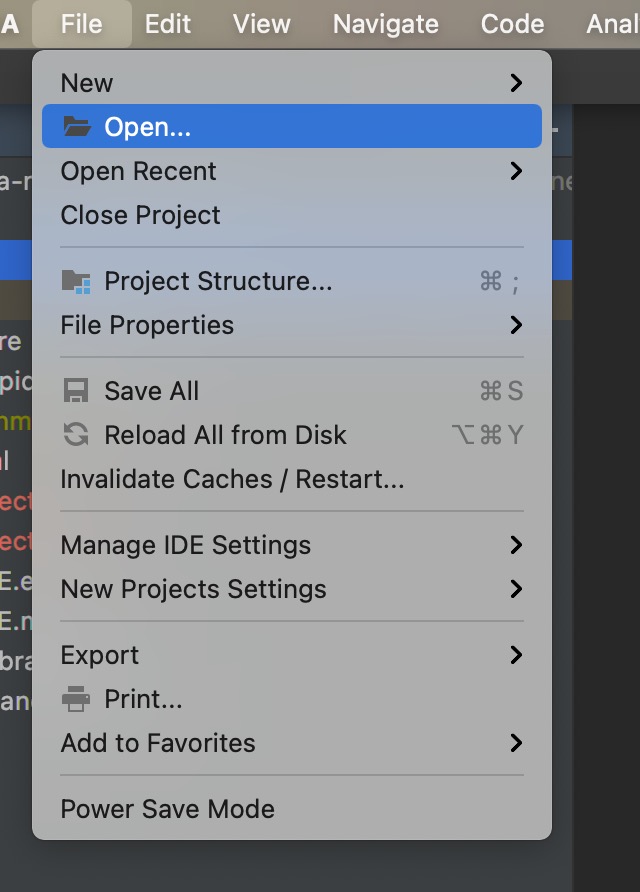640x892 pixels.
Task: Close the File menu via its title
Action: click(x=82, y=24)
